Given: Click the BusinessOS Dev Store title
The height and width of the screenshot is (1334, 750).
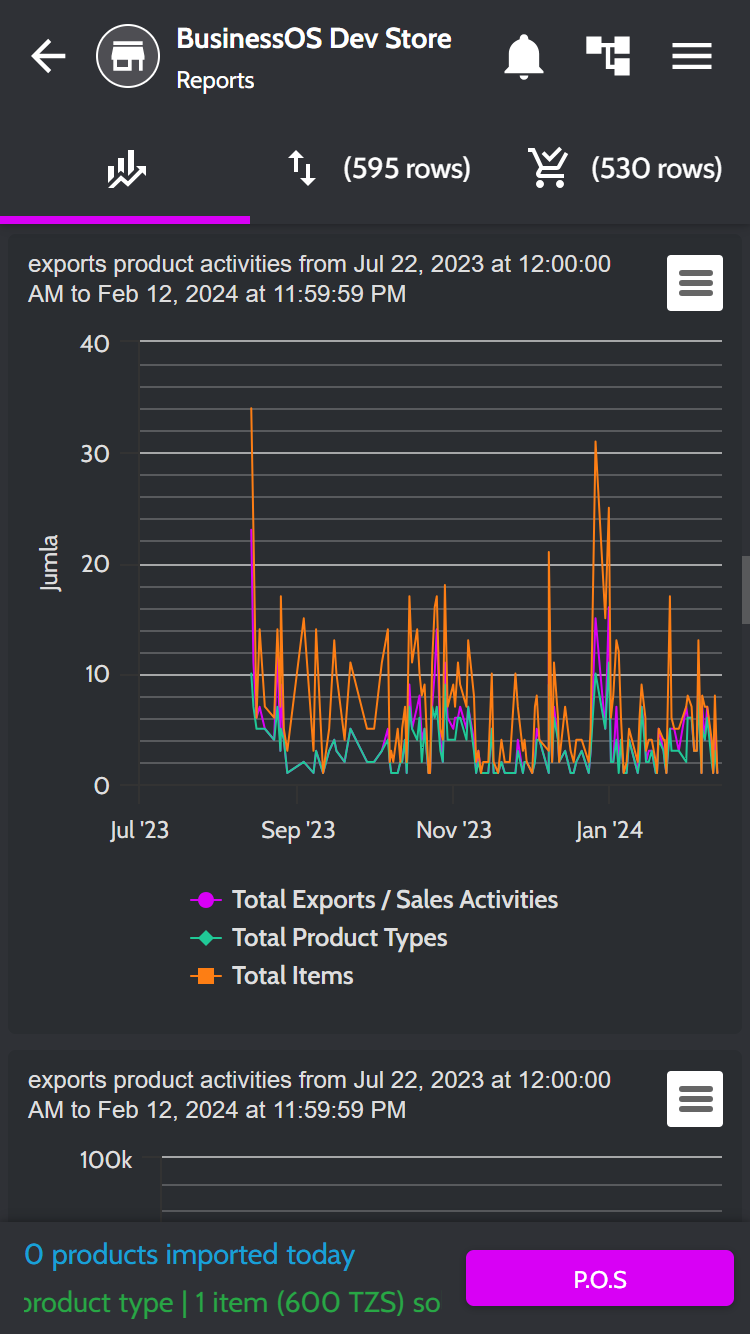Looking at the screenshot, I should (314, 39).
